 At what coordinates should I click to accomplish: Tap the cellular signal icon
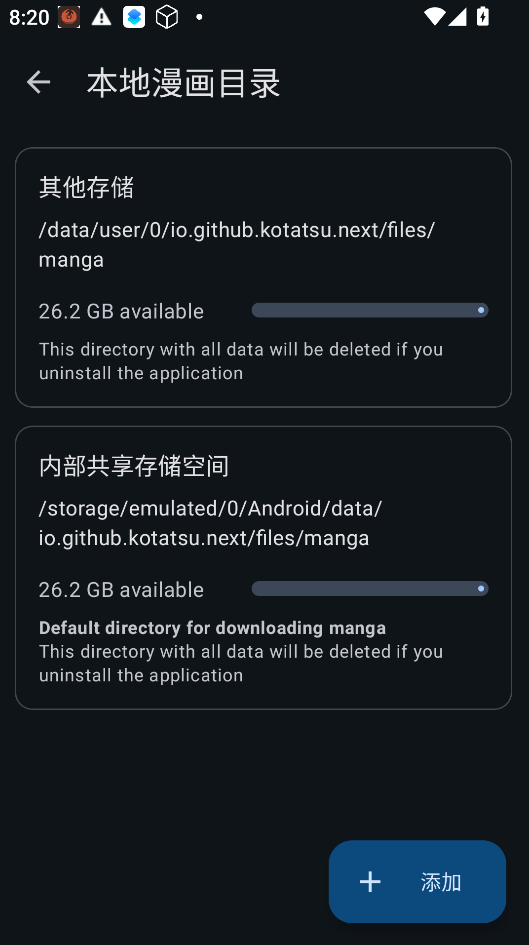click(457, 16)
